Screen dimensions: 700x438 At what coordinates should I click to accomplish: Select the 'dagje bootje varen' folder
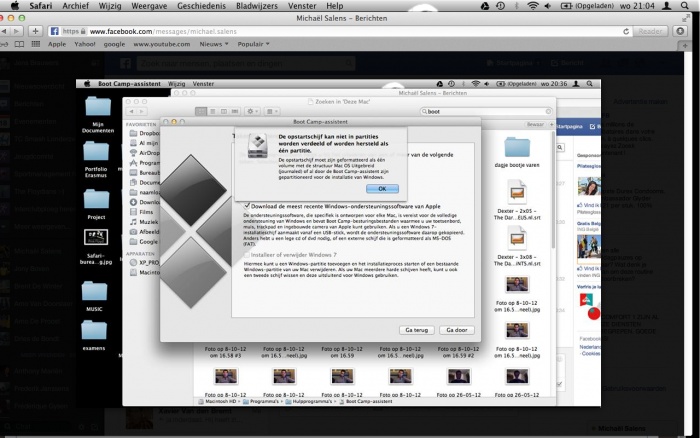point(517,152)
